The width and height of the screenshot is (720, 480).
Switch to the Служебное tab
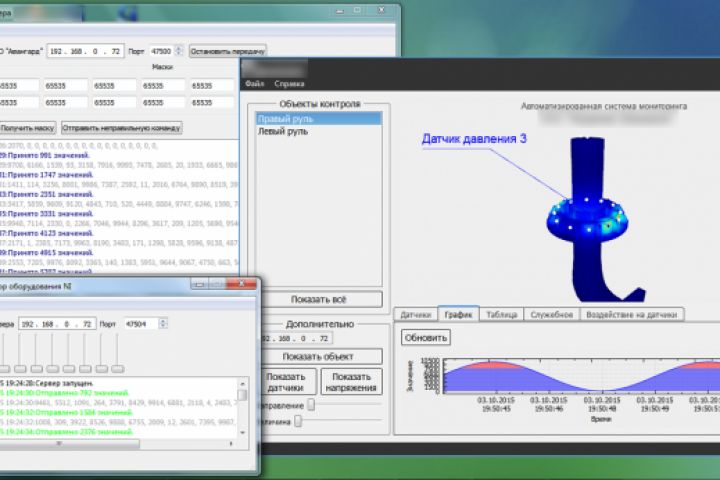click(x=551, y=315)
